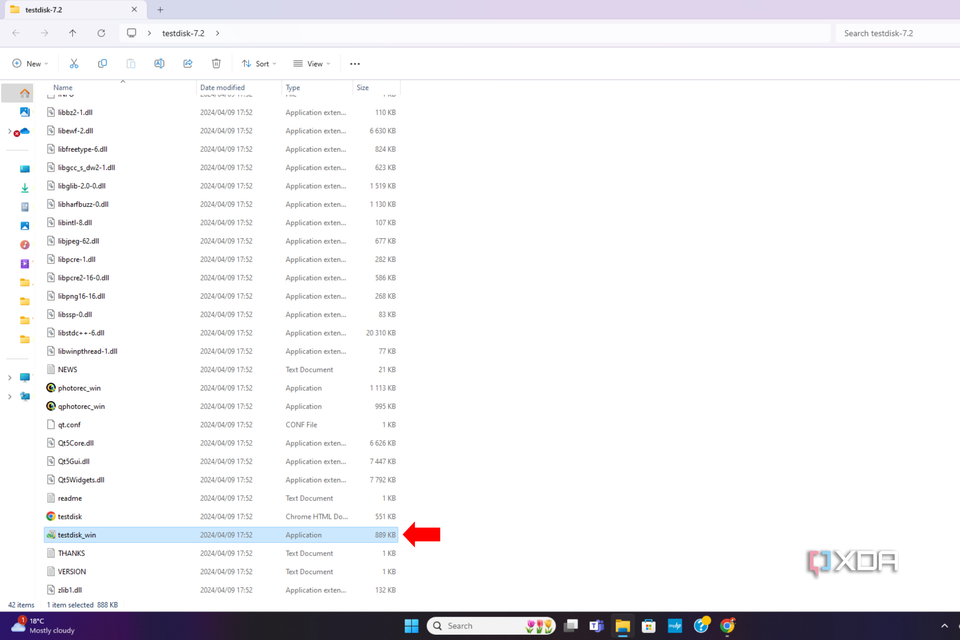Click the Paste clipboard icon

pyautogui.click(x=130, y=64)
